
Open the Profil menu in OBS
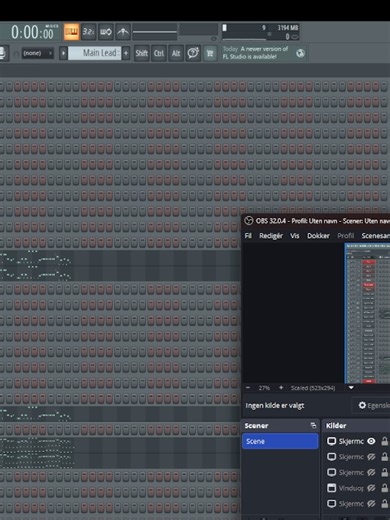coord(345,236)
